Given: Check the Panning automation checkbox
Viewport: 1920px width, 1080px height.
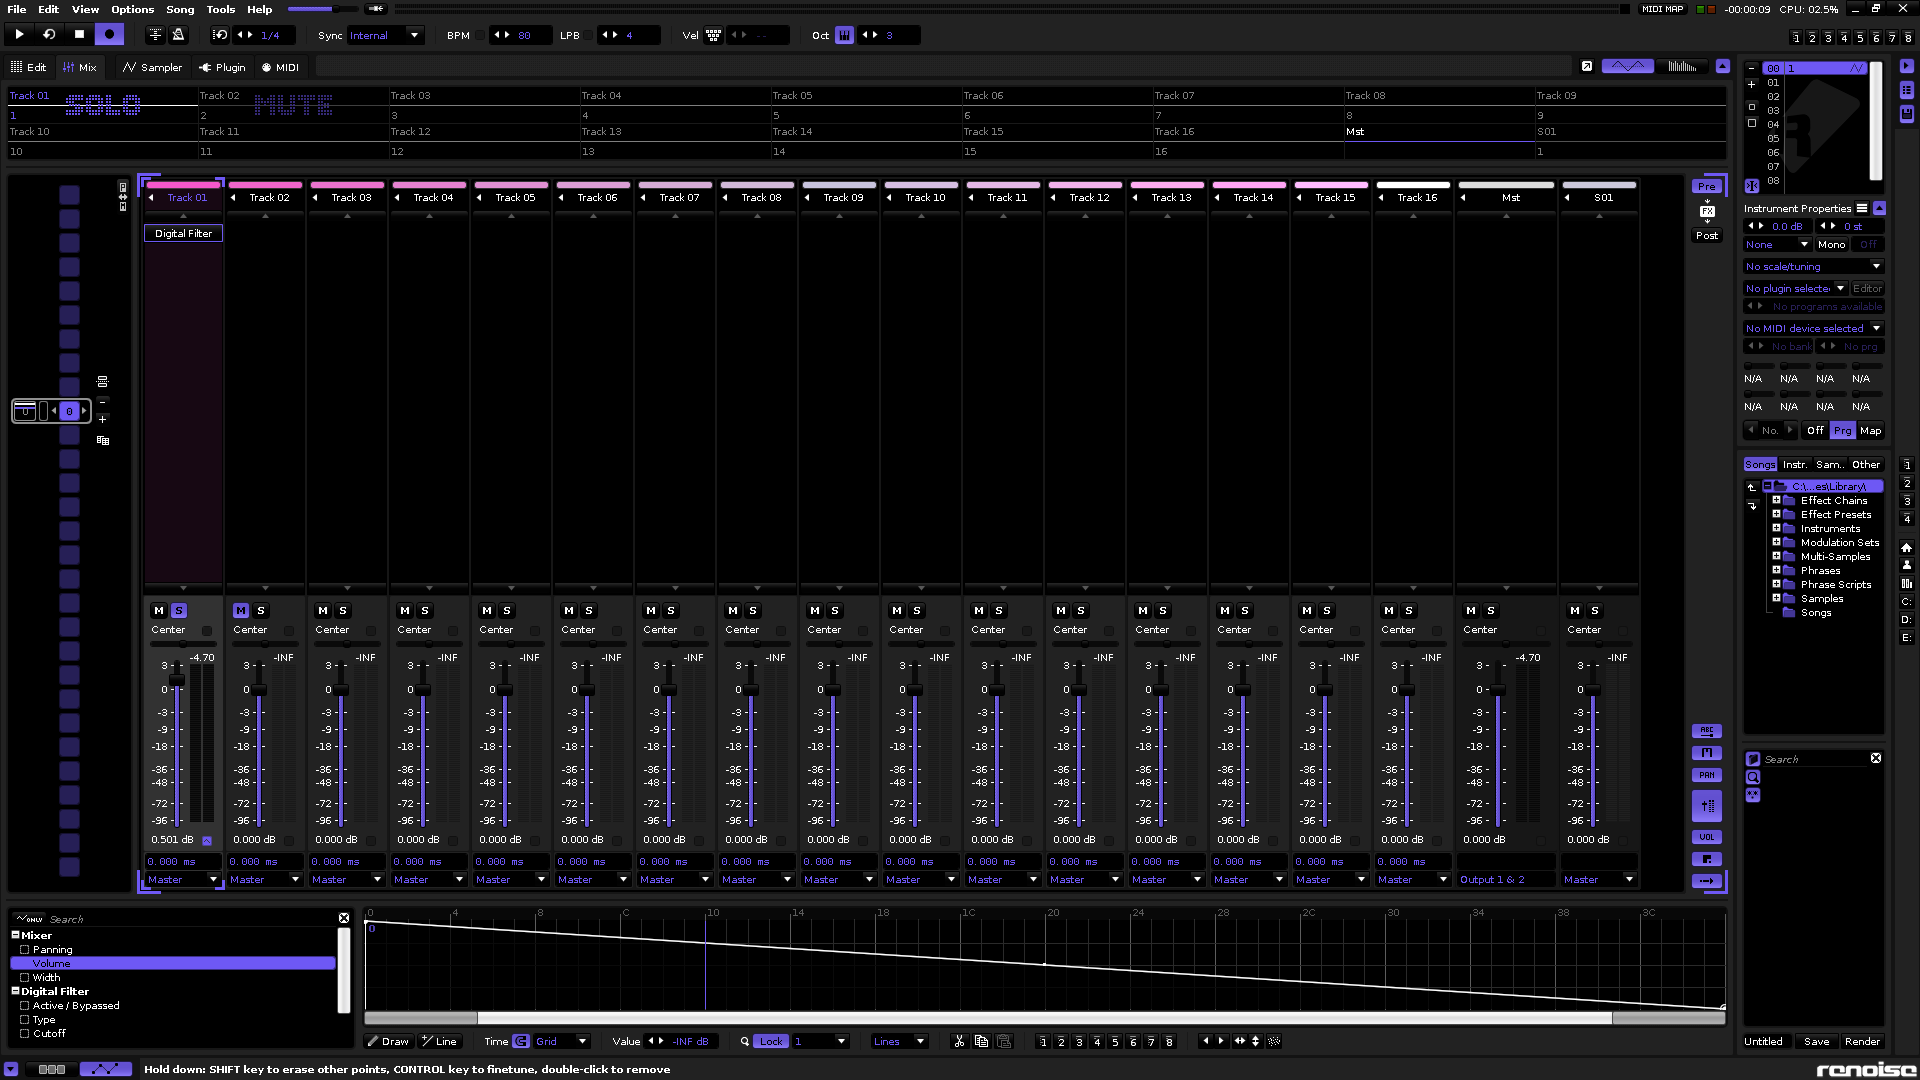Looking at the screenshot, I should (25, 950).
